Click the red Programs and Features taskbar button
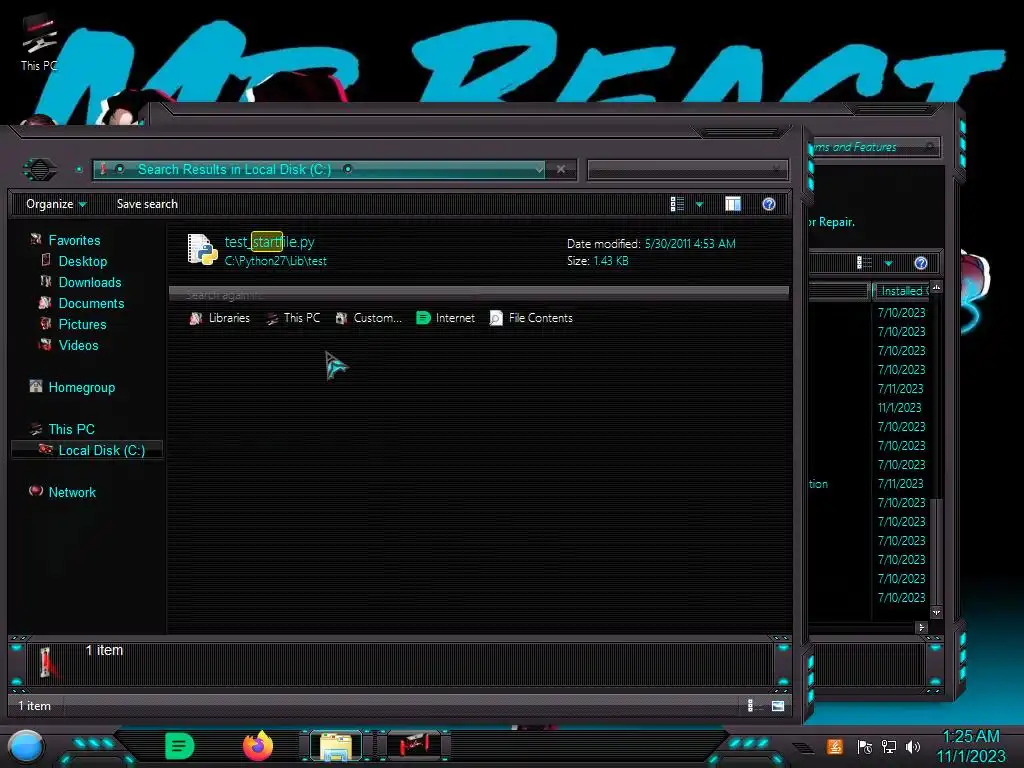This screenshot has height=768, width=1024. 414,745
